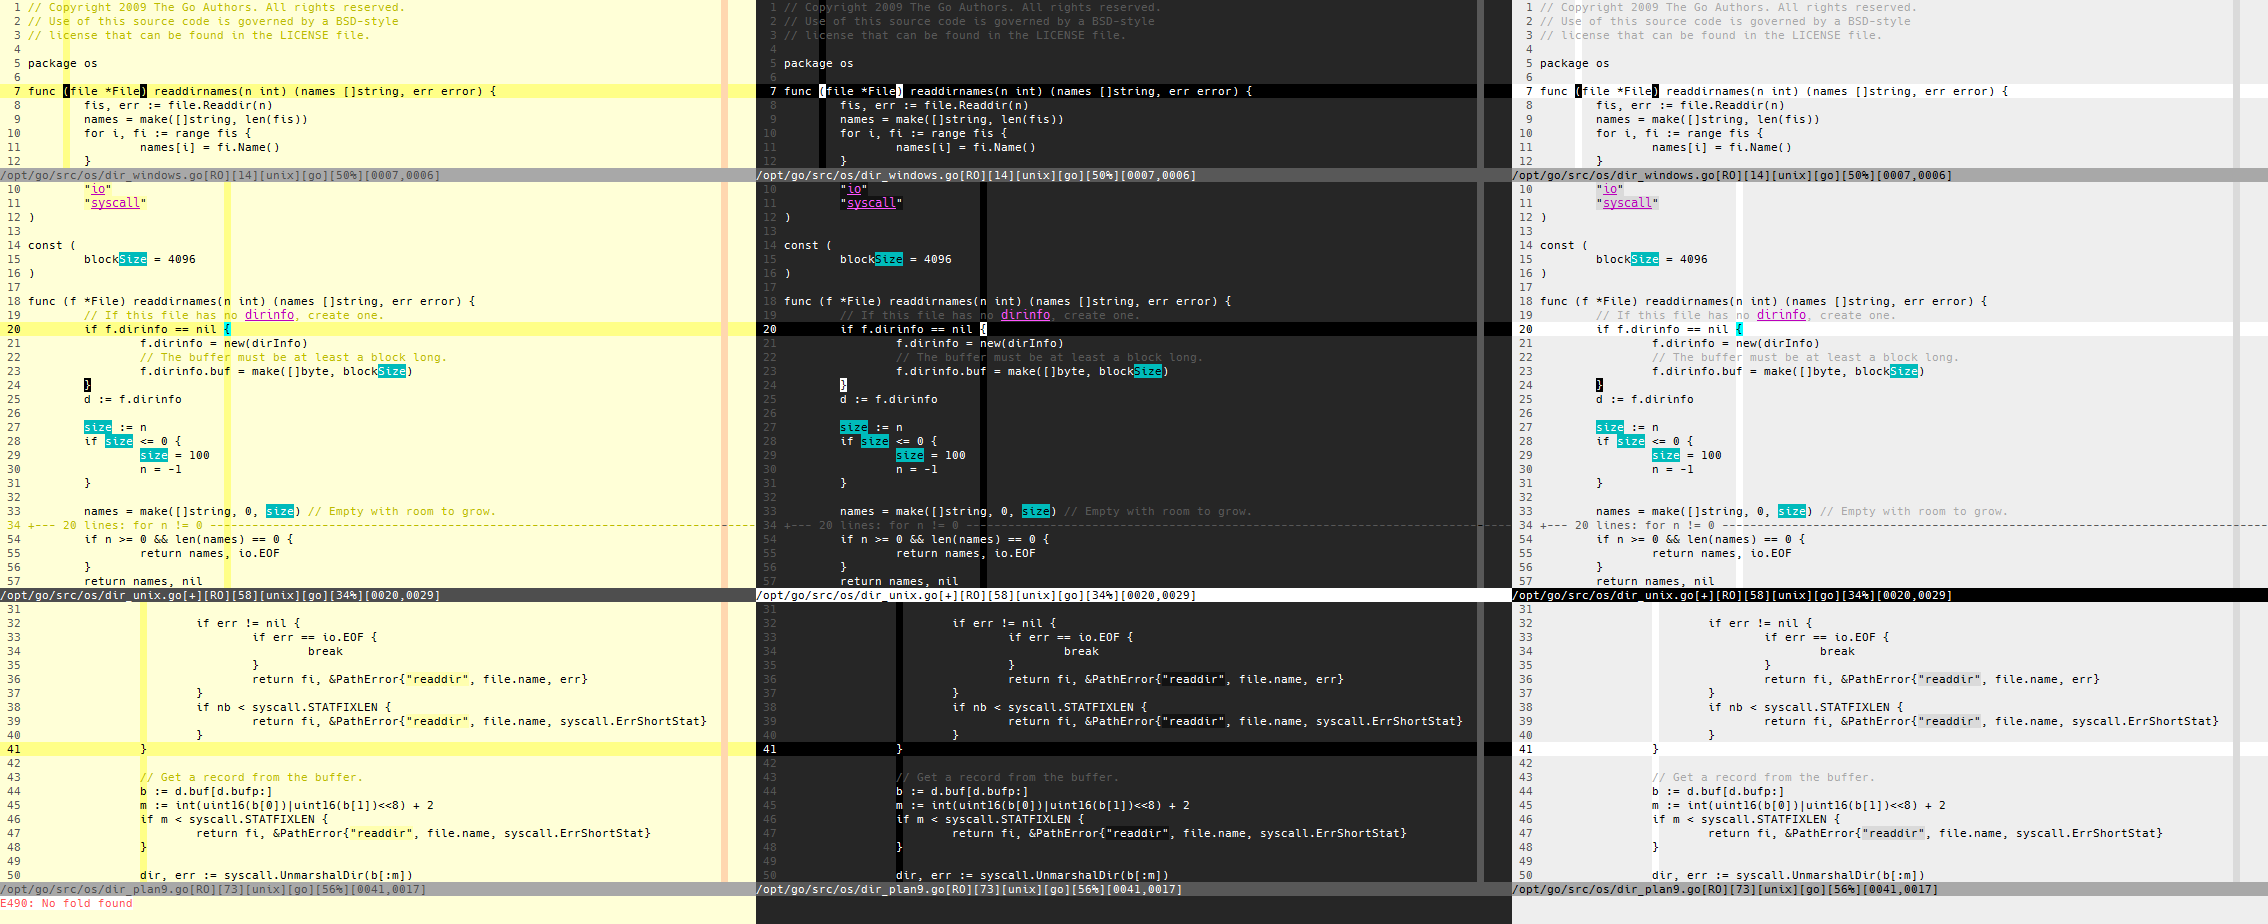The height and width of the screenshot is (924, 2268).
Task: Click underlined 'dirinfo' comment word in yellow pane
Action: point(270,315)
